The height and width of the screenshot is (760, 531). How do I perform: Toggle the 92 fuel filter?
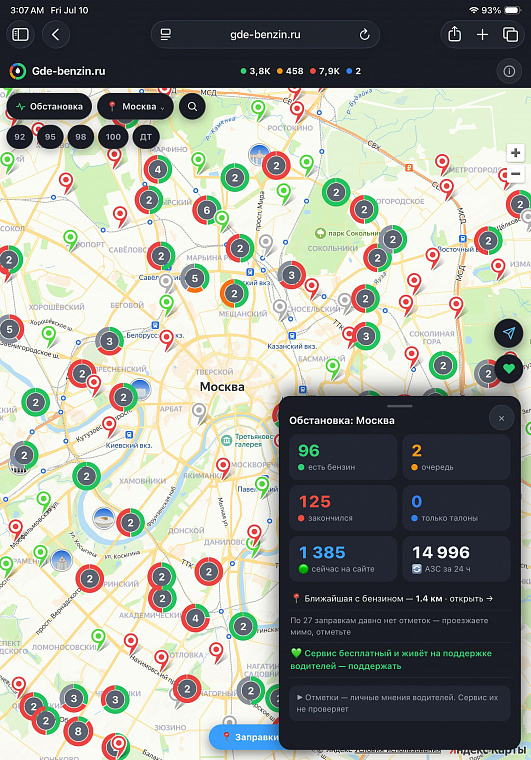click(x=20, y=137)
